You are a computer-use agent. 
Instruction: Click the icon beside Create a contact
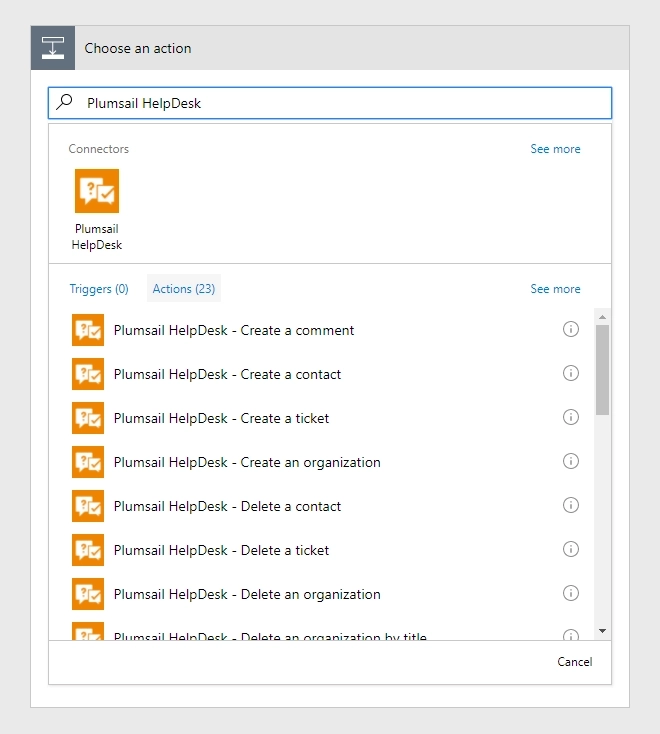[x=88, y=374]
